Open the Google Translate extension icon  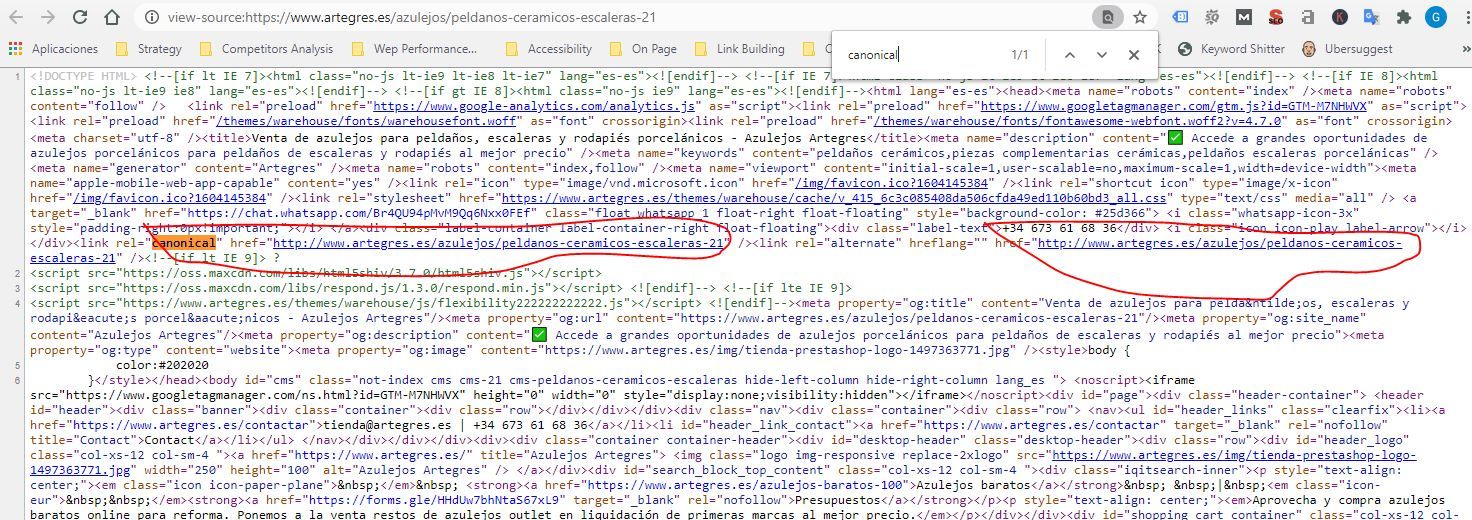tap(1372, 17)
